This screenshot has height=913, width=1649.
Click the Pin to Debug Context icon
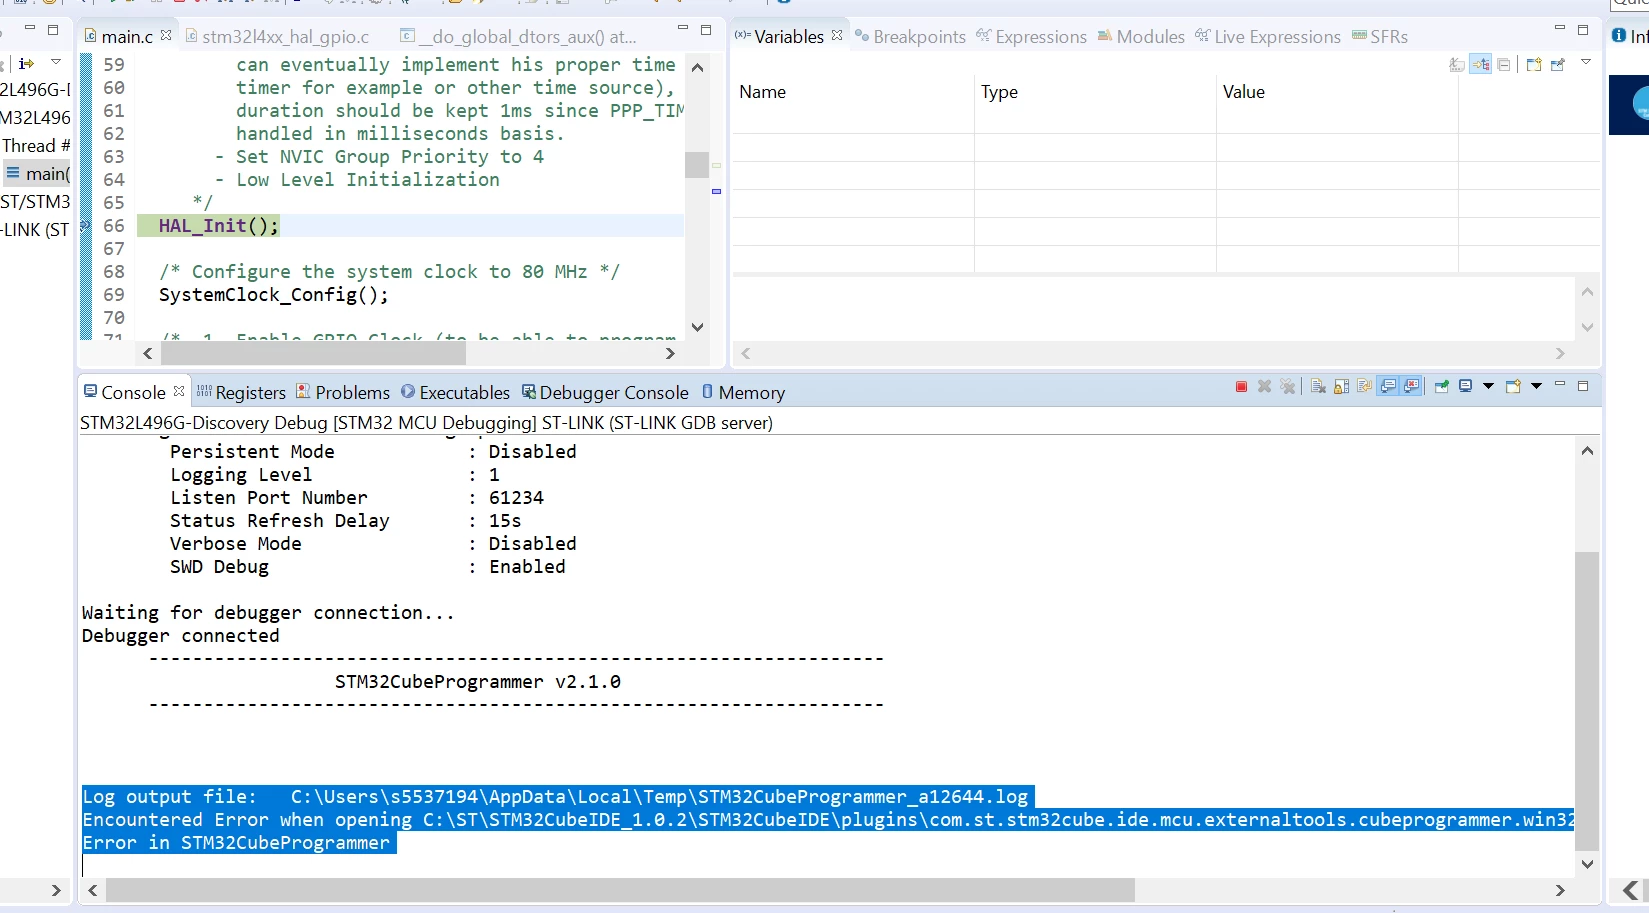[x=1558, y=65]
